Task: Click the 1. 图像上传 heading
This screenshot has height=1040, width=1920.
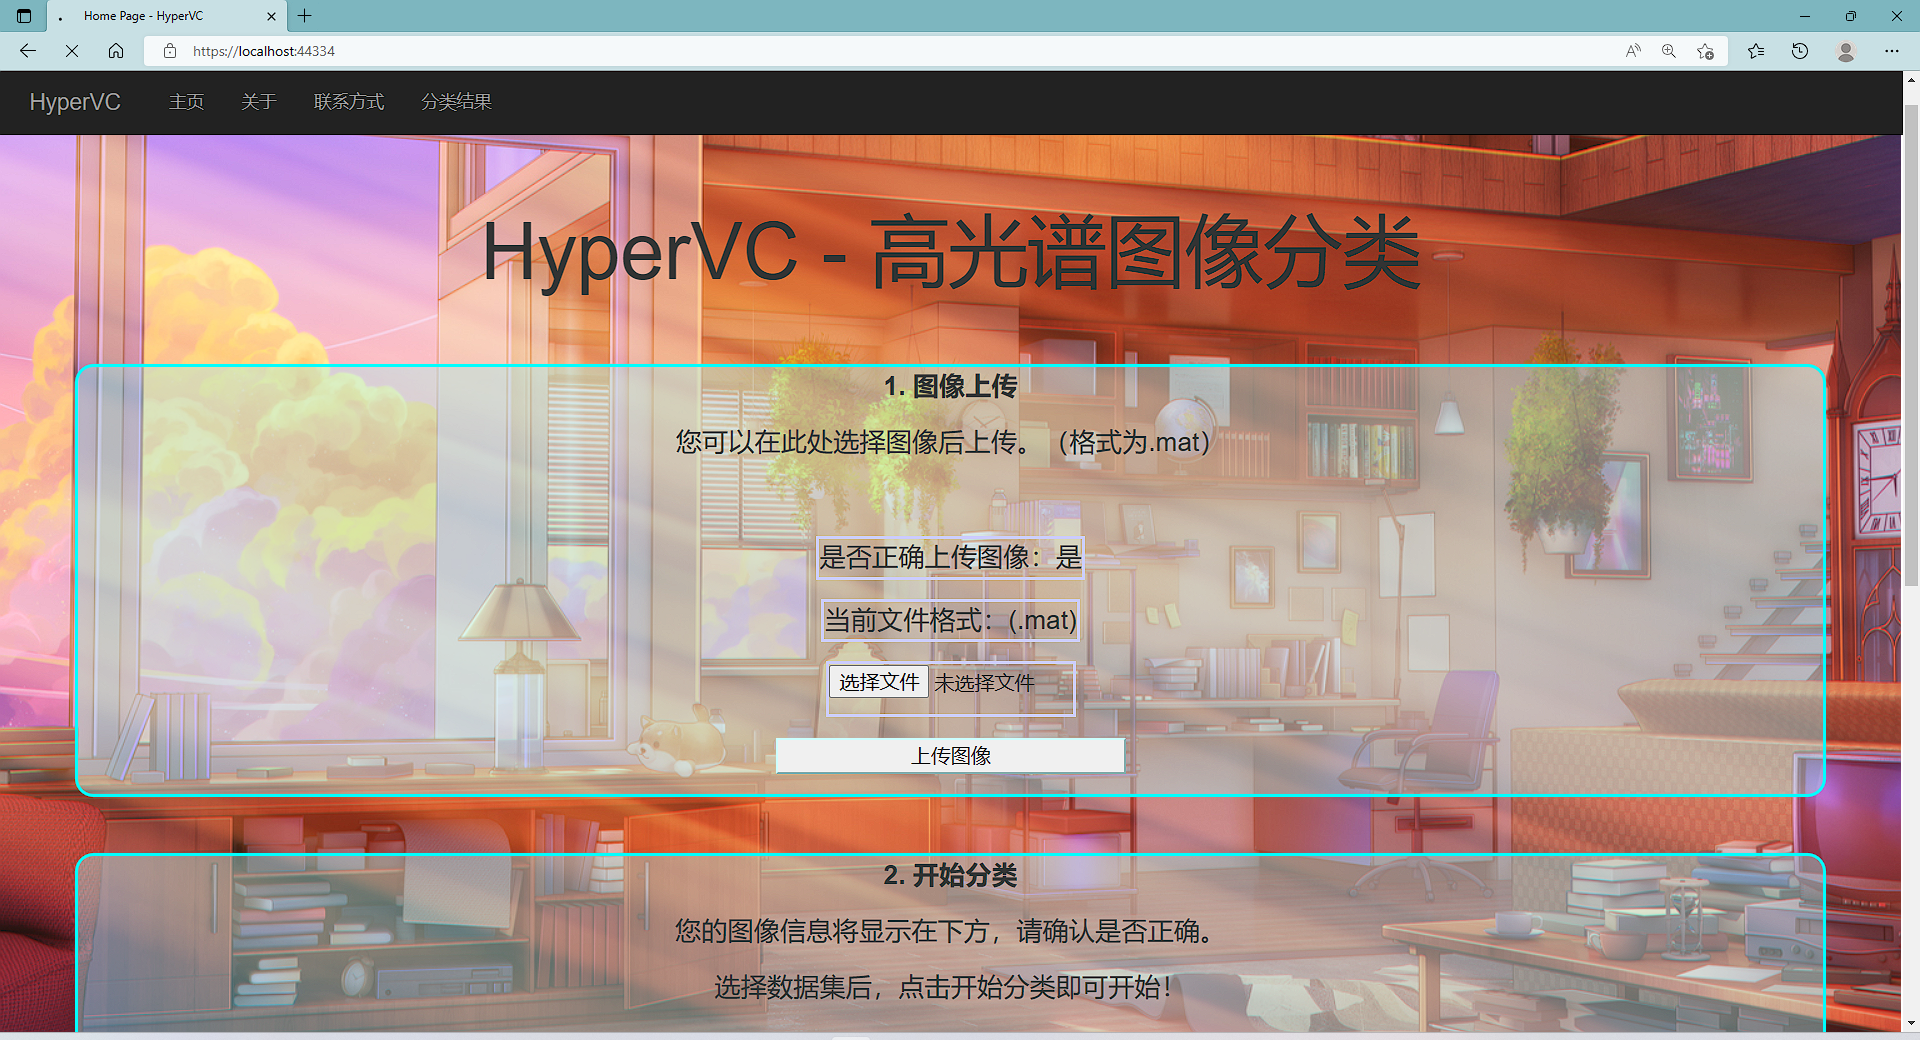Action: click(x=950, y=386)
